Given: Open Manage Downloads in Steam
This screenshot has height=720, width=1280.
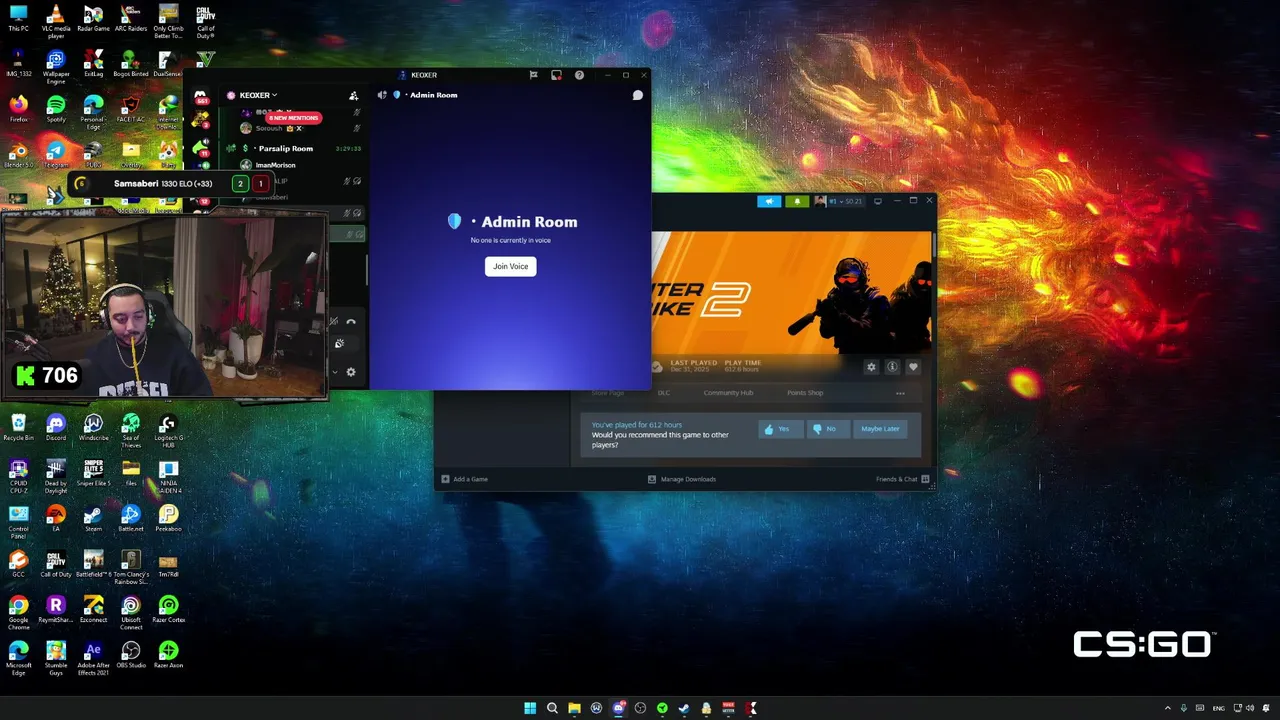Looking at the screenshot, I should click(x=682, y=479).
